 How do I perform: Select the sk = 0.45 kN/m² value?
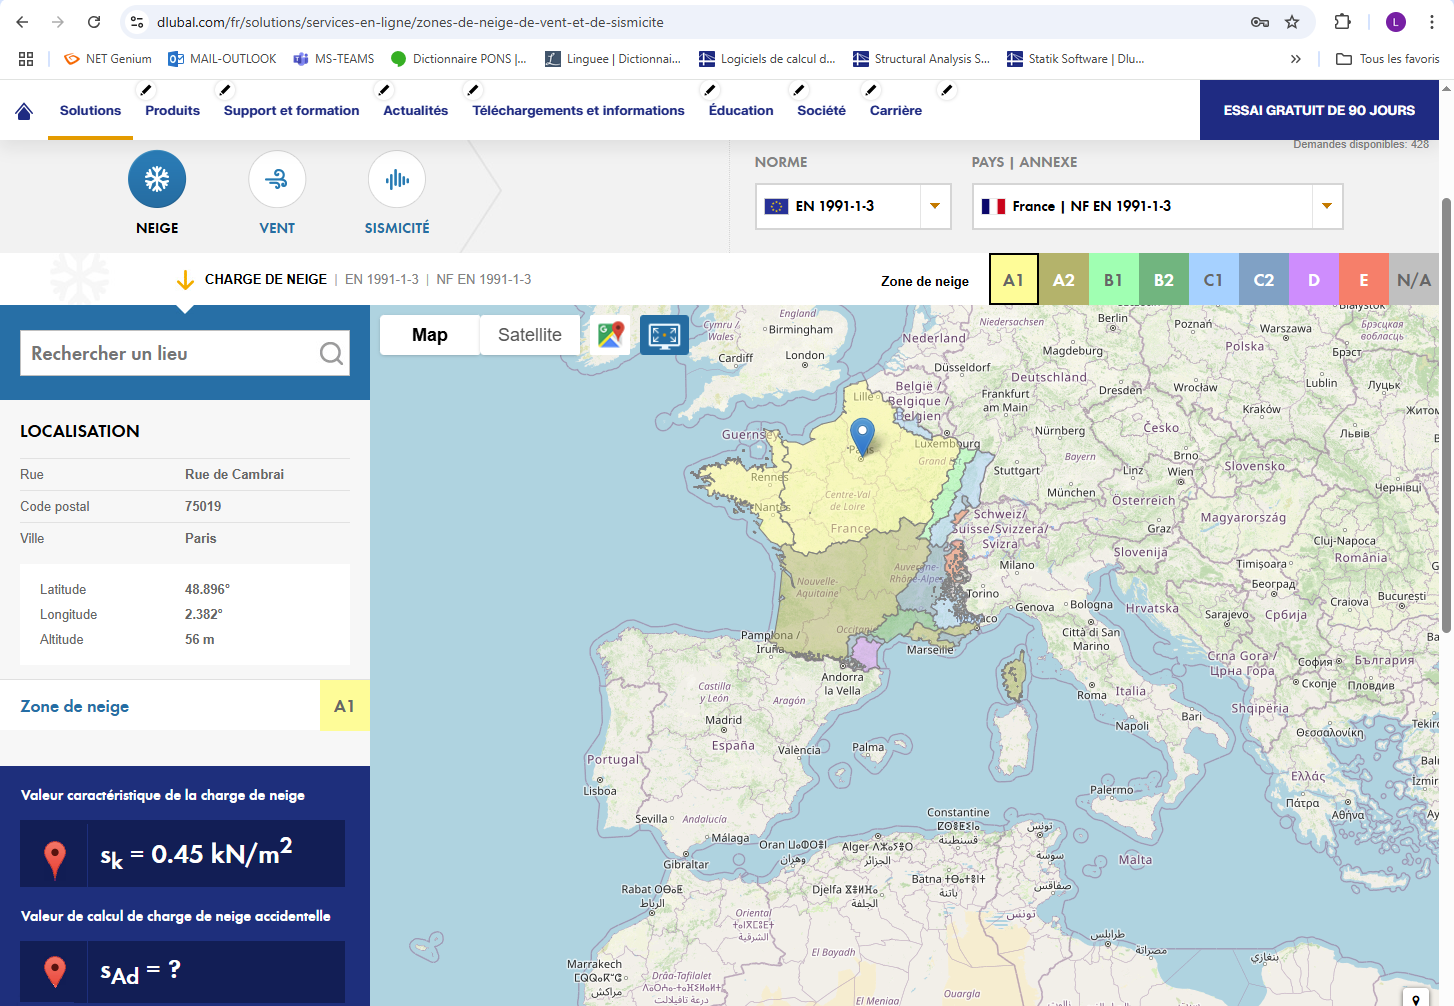click(196, 854)
